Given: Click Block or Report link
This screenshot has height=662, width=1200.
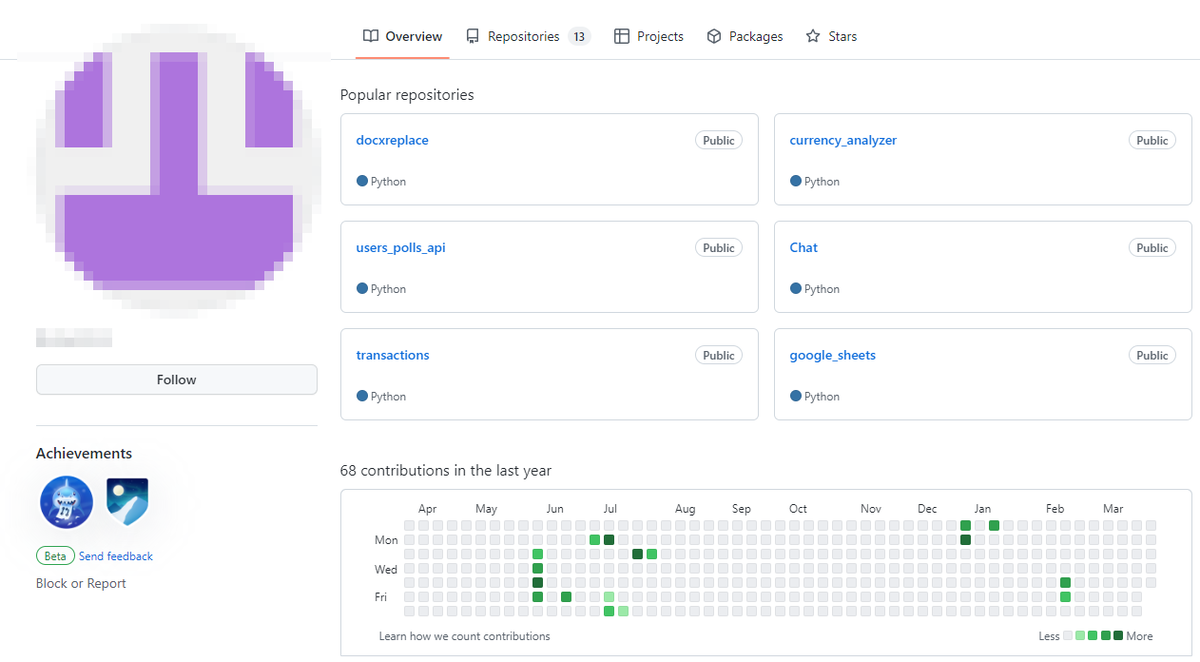Looking at the screenshot, I should 81,583.
